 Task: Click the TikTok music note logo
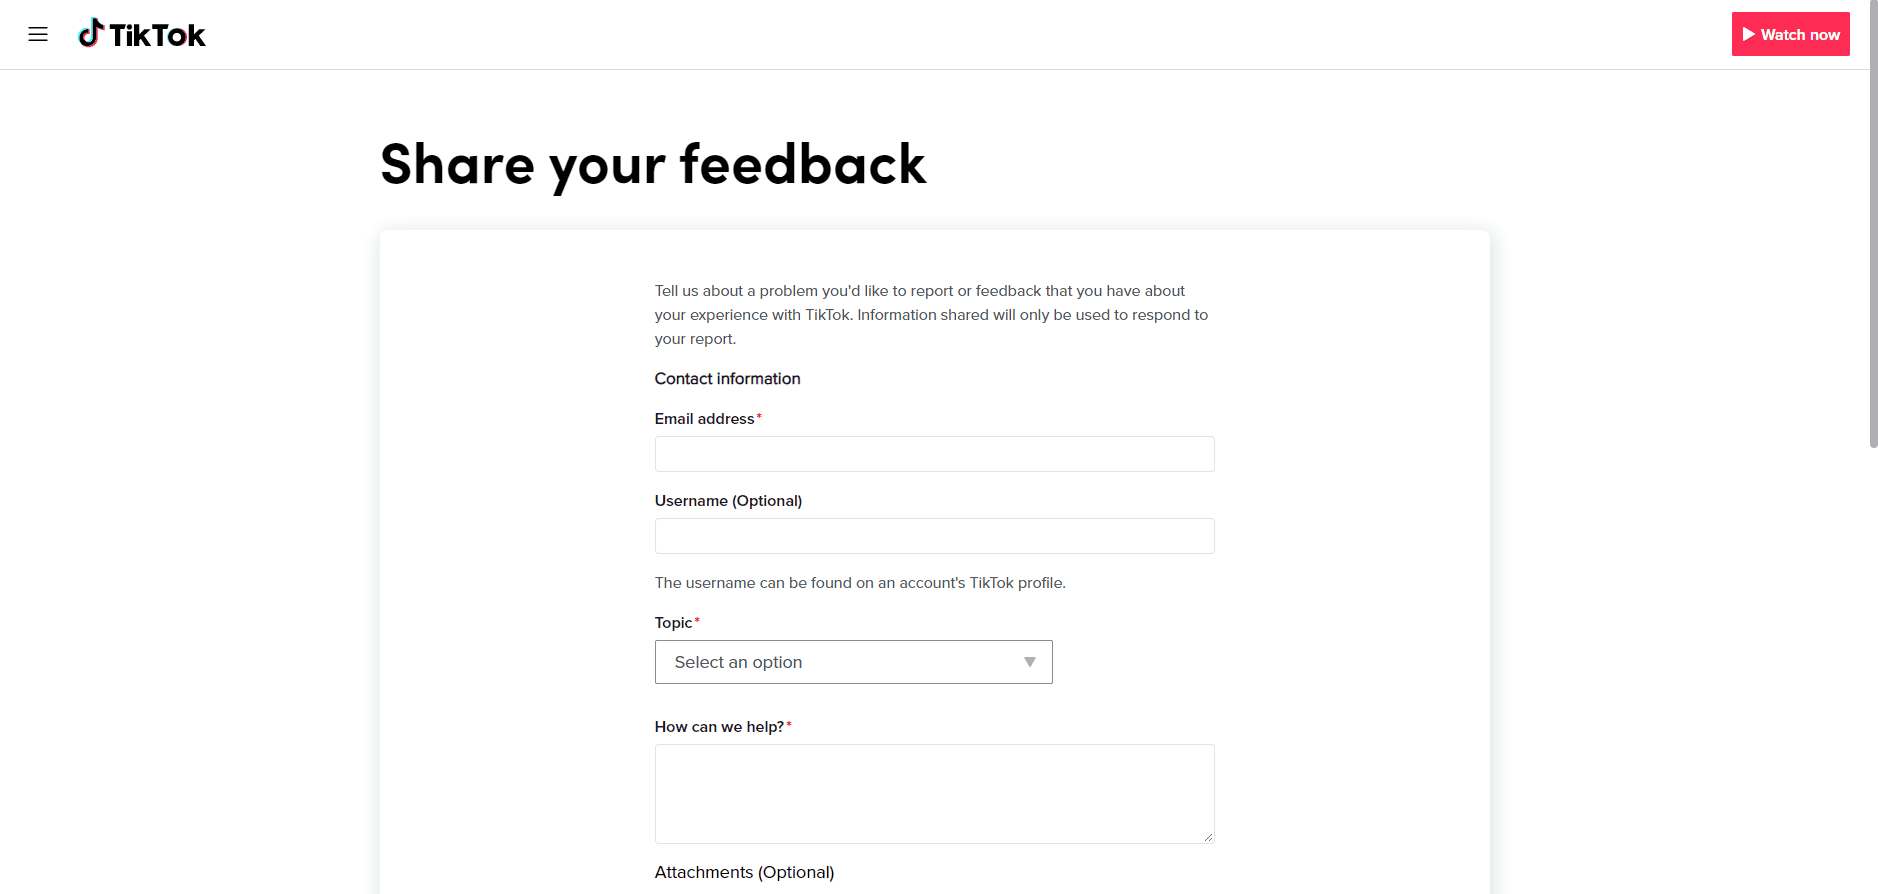click(91, 33)
